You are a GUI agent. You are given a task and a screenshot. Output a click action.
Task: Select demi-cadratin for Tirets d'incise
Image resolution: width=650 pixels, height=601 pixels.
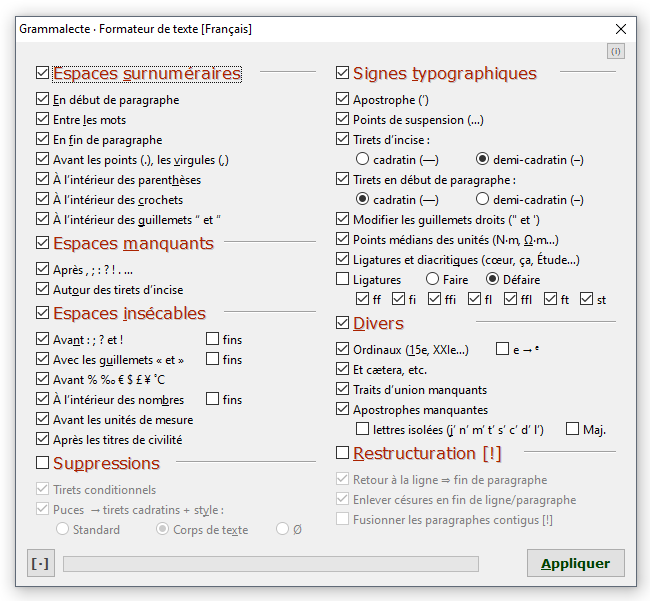pos(482,159)
